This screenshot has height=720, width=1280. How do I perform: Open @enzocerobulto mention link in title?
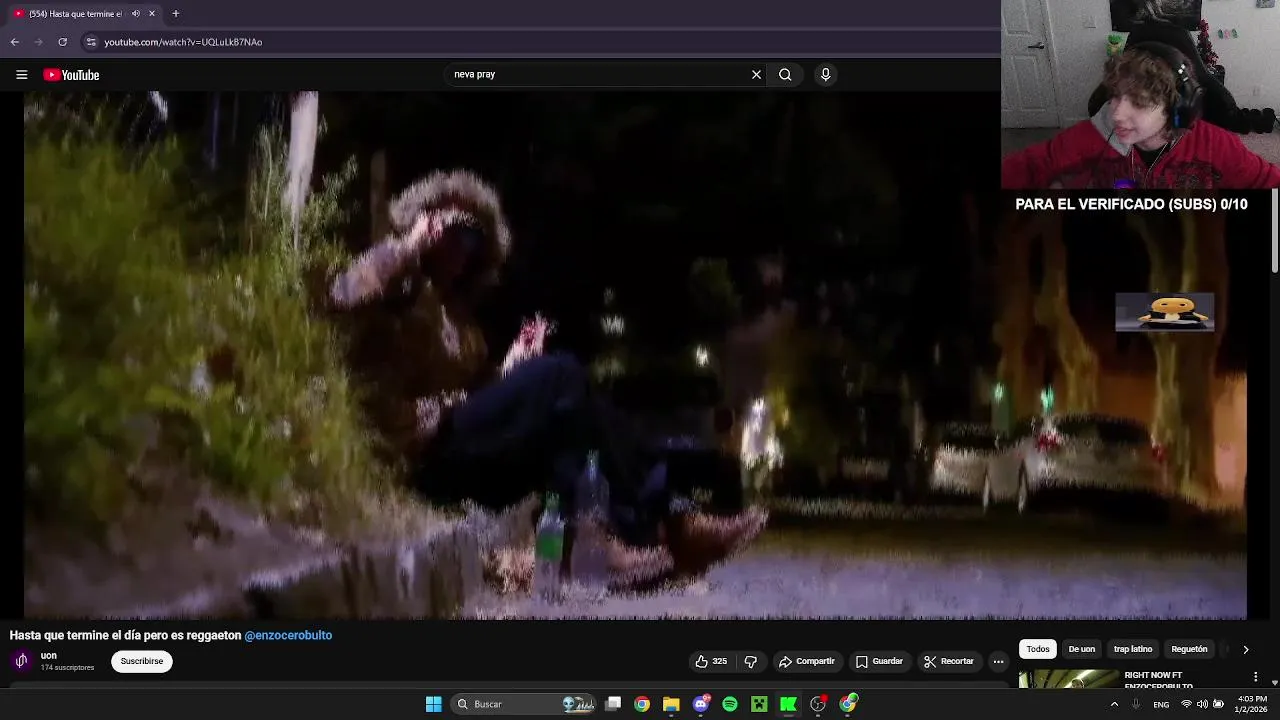[x=288, y=635]
